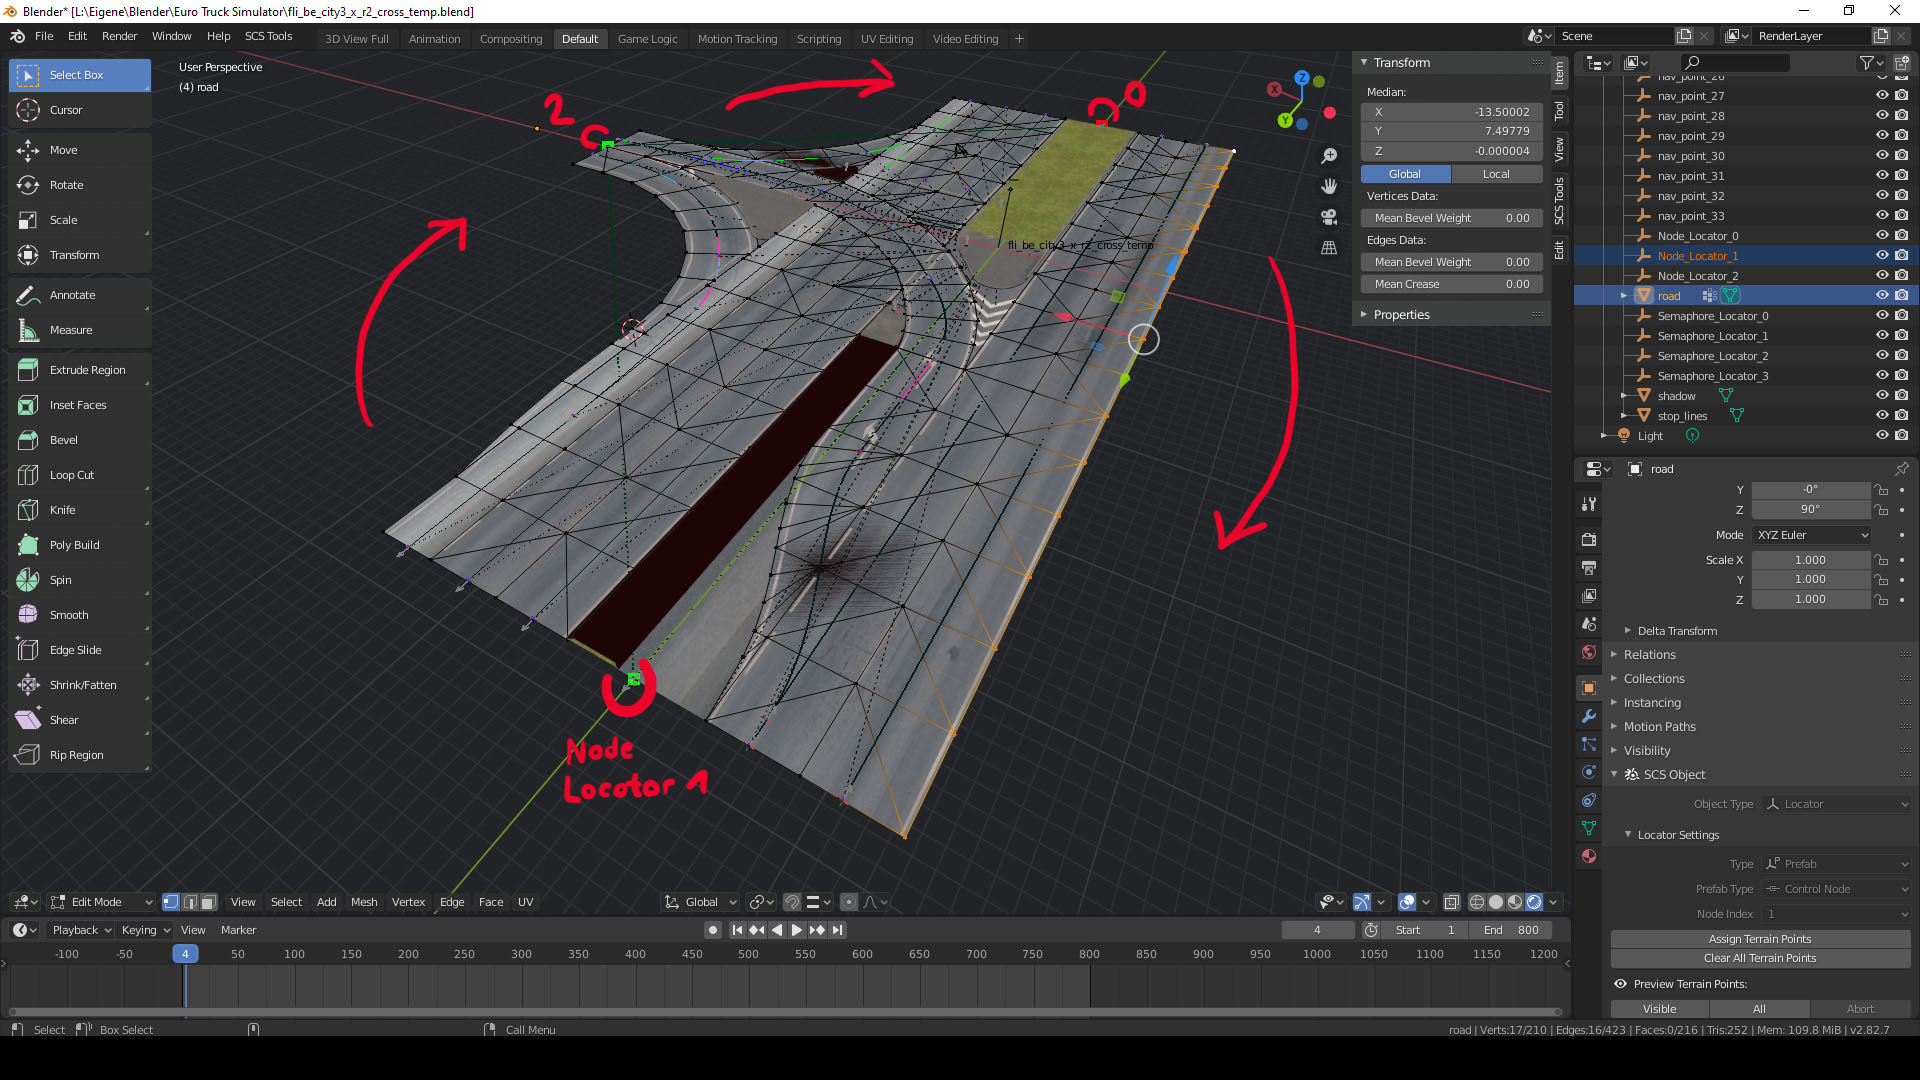The height and width of the screenshot is (1080, 1920).
Task: Expand the Relations panel
Action: coord(1649,655)
